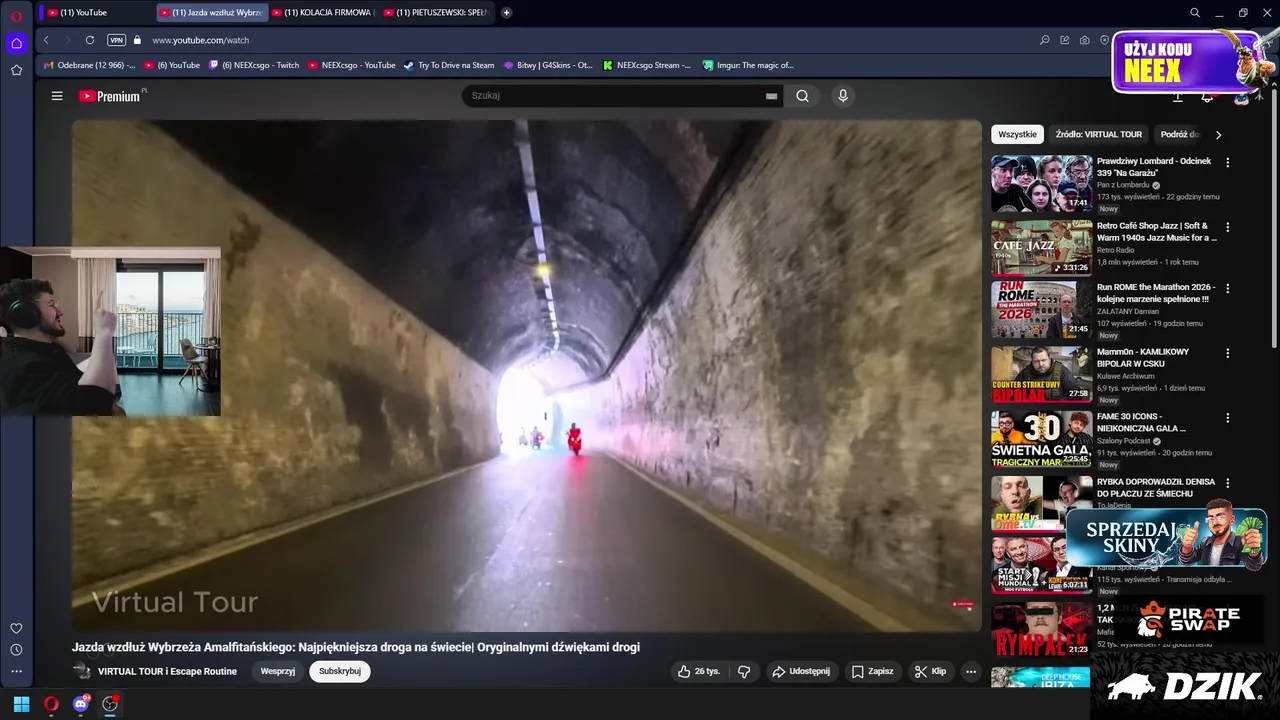Open 'Try To Drive na Steam' bookmark
The width and height of the screenshot is (1280, 720).
pos(449,65)
